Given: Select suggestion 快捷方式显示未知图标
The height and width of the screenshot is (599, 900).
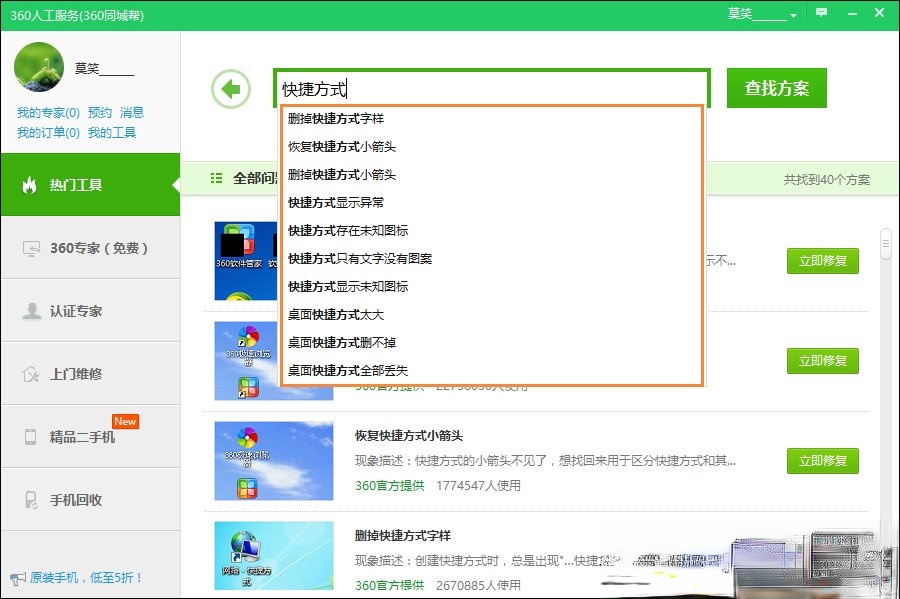Looking at the screenshot, I should pos(491,287).
